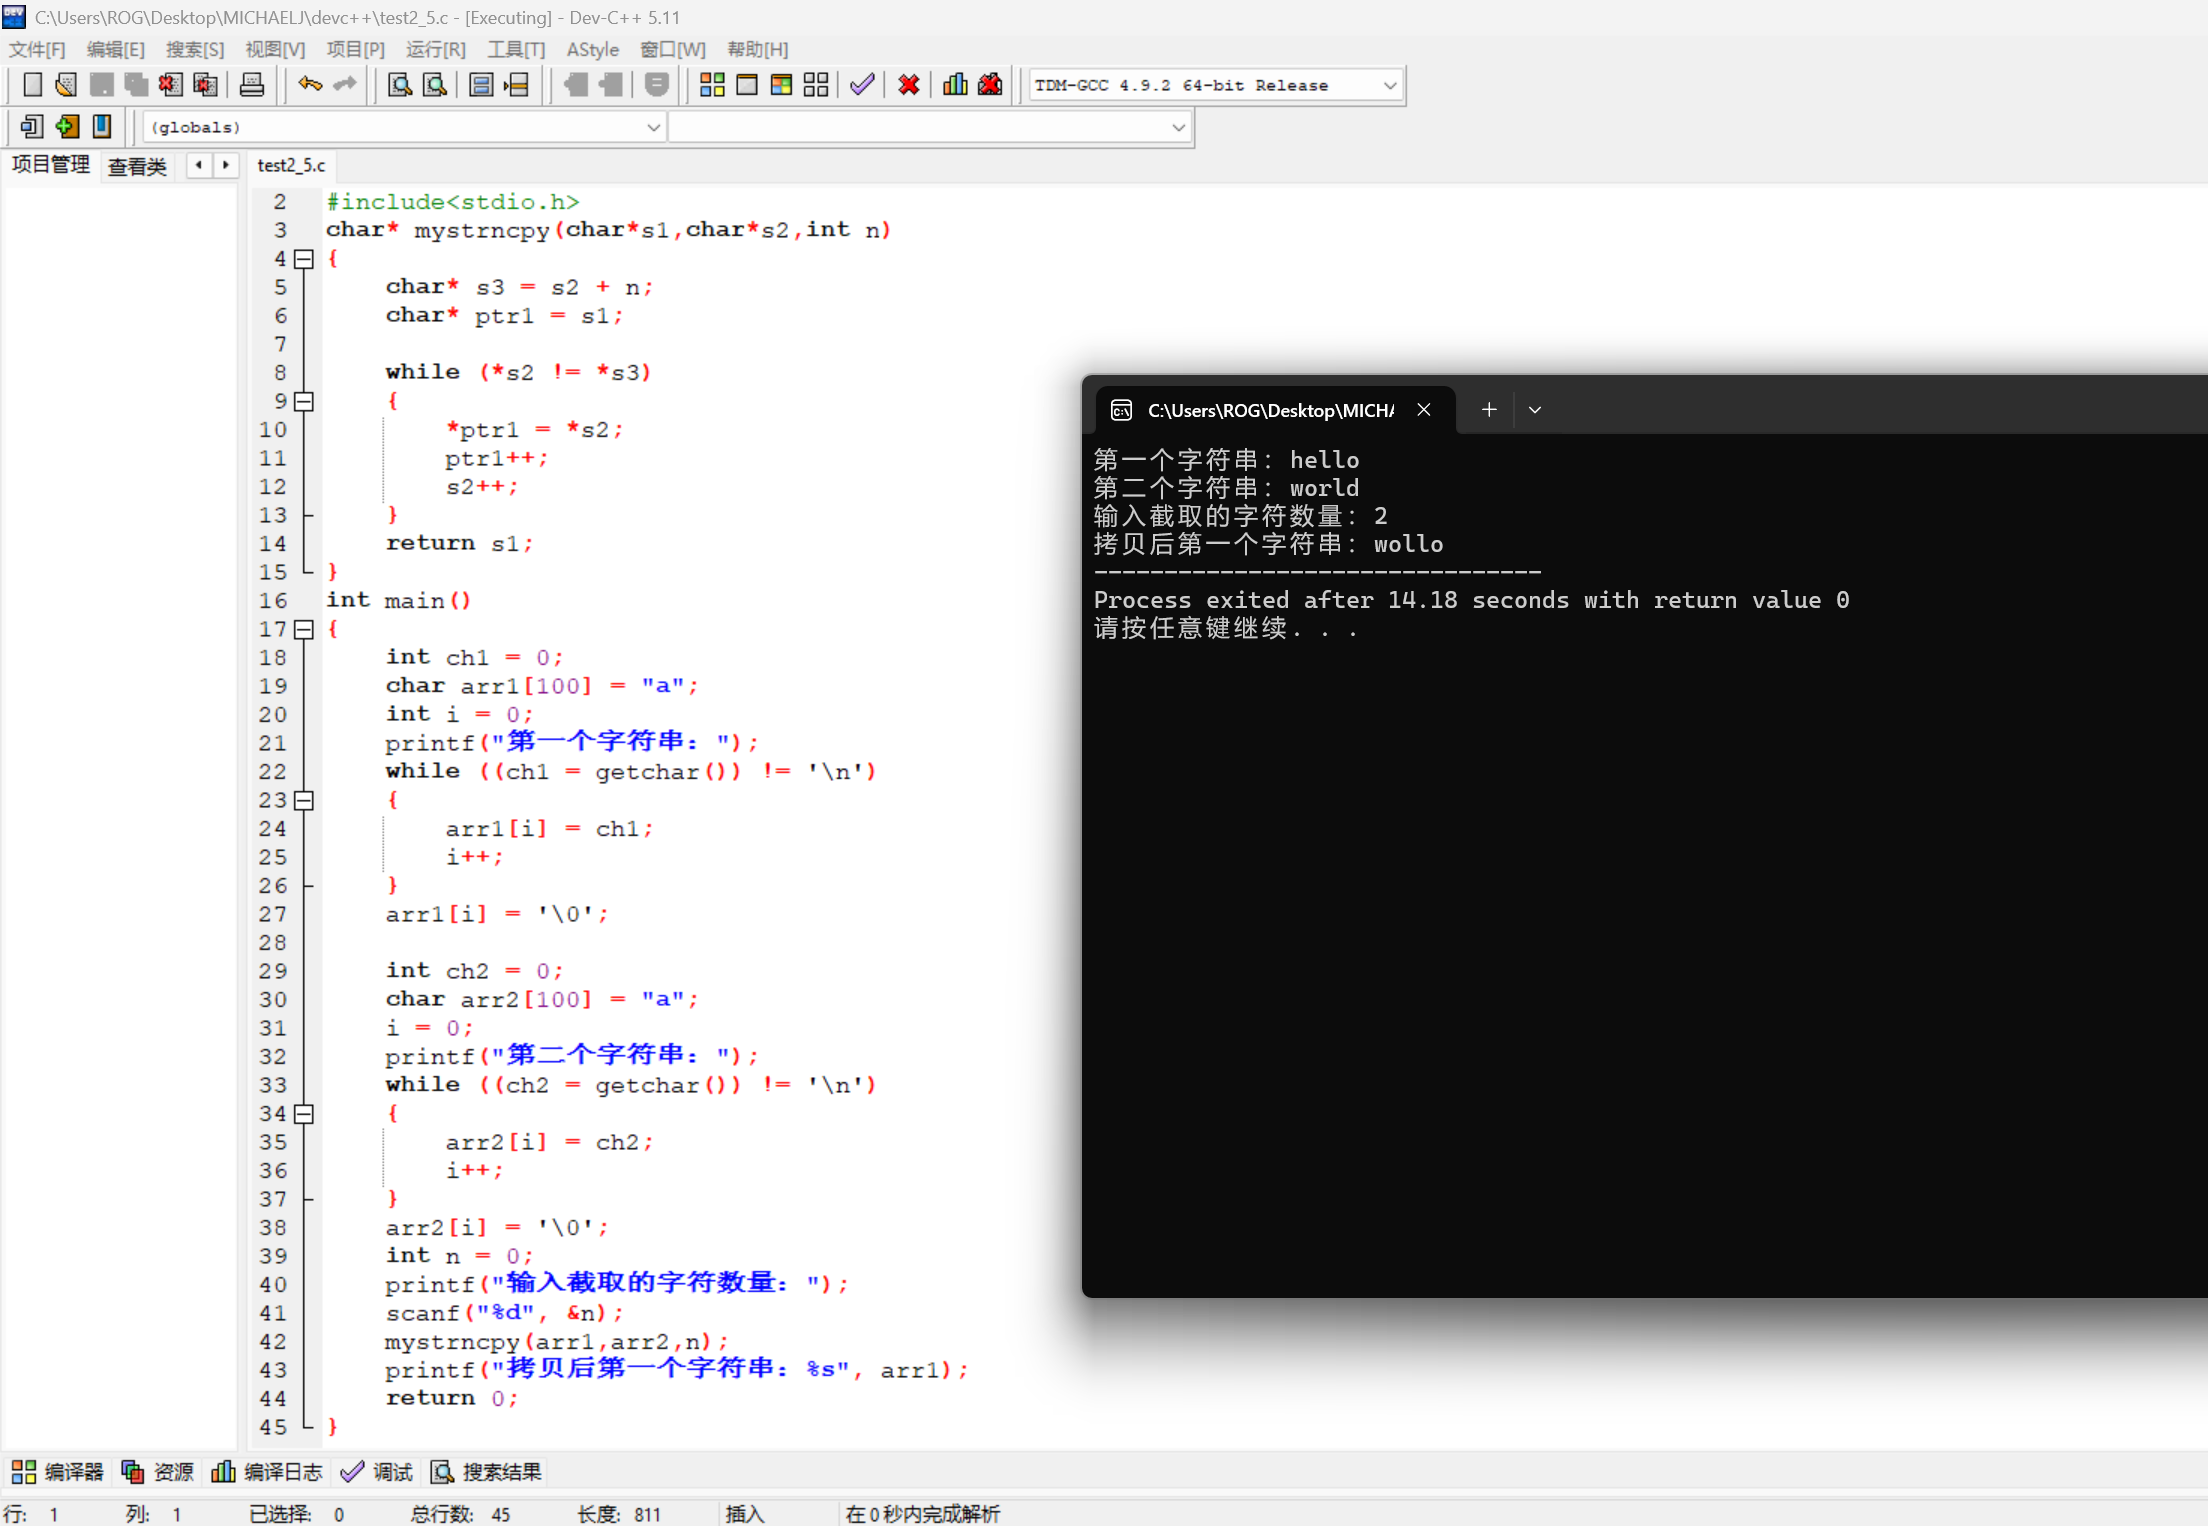Viewport: 2208px width, 1526px height.
Task: Click the purple Syntax Check checkmark icon
Action: (862, 85)
